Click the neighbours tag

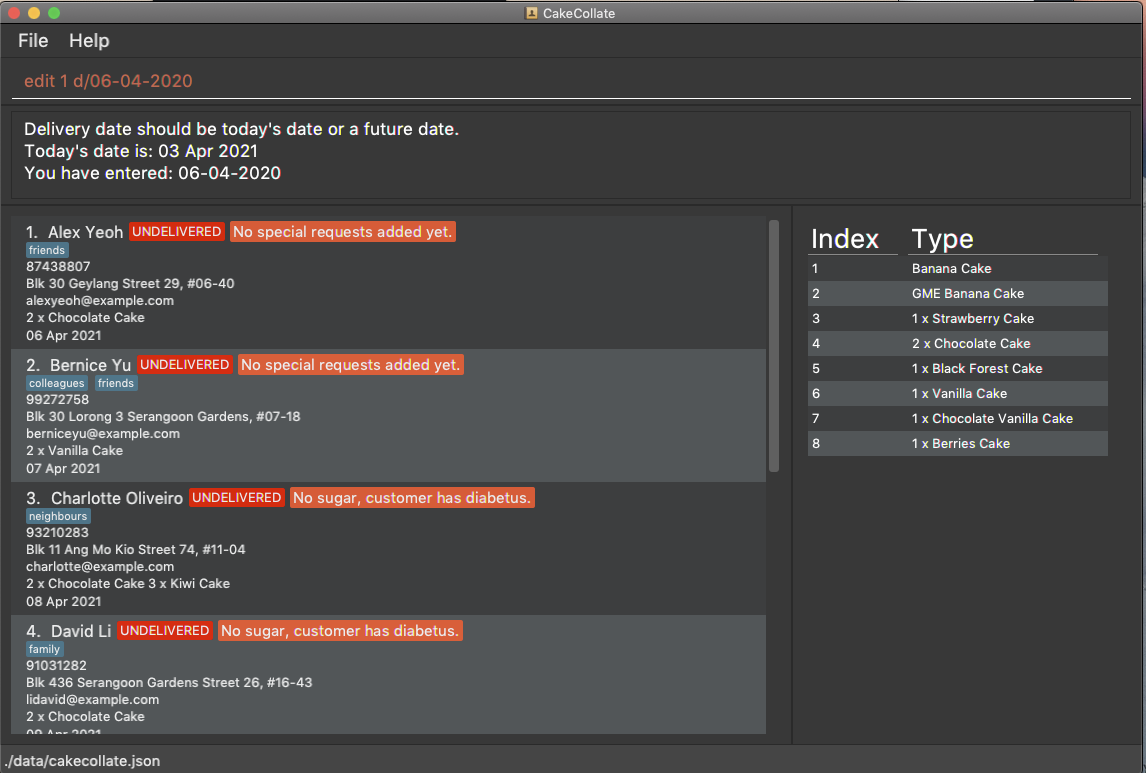pos(58,516)
